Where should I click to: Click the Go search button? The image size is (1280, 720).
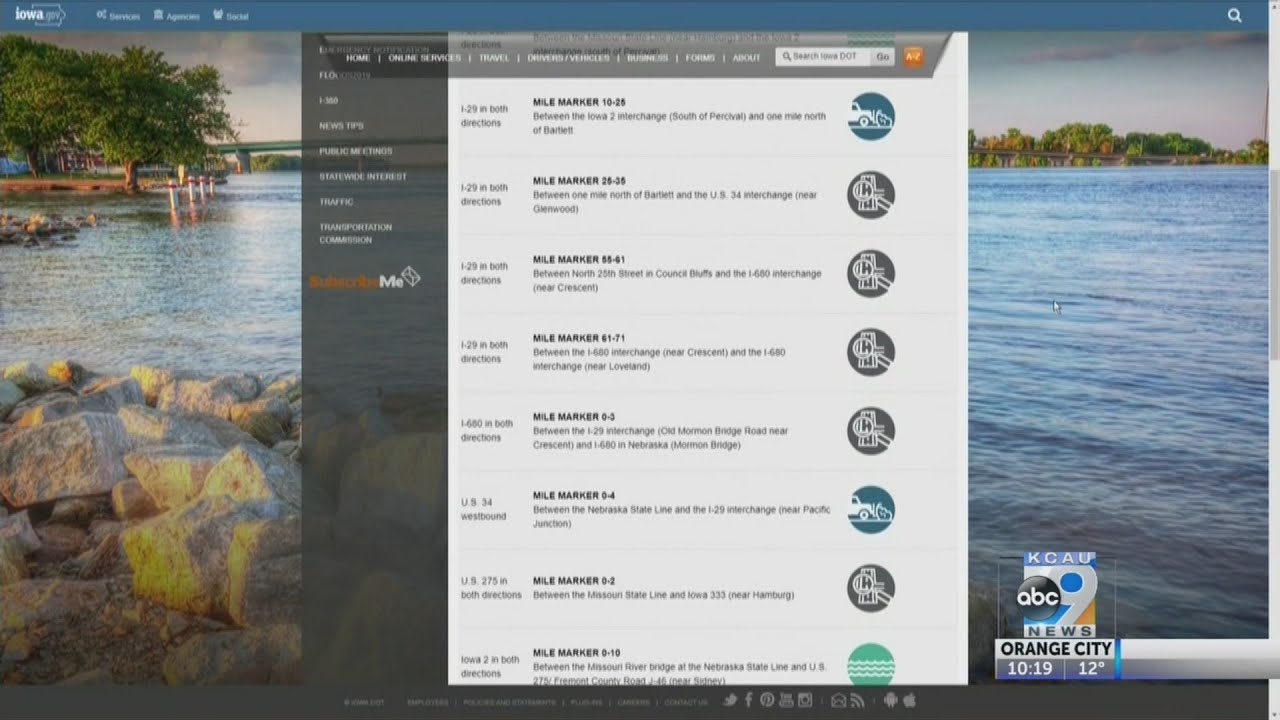coord(883,57)
